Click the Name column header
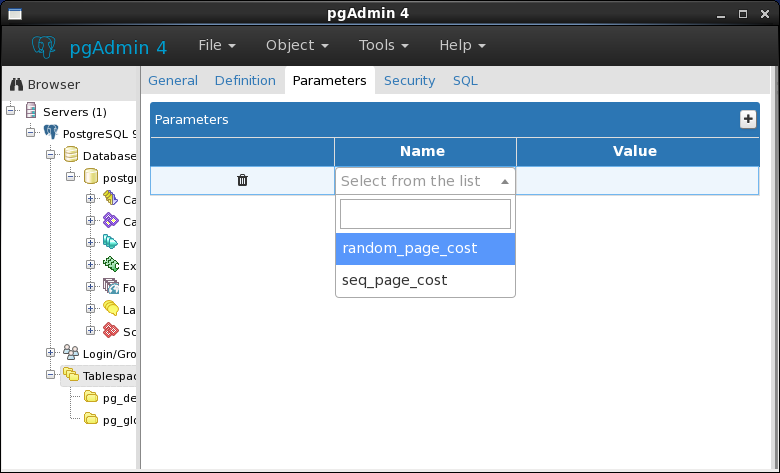The image size is (780, 473). point(425,151)
